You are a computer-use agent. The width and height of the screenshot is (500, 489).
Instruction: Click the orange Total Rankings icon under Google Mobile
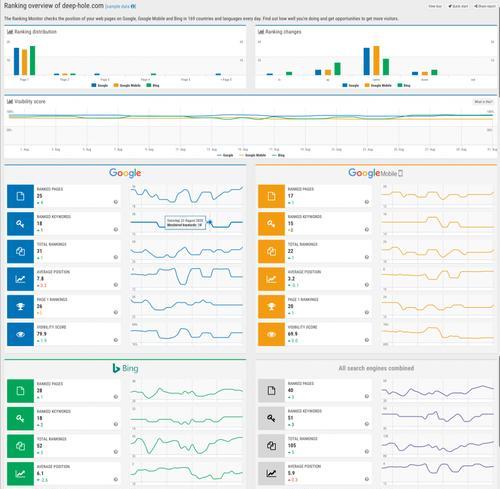click(x=271, y=252)
